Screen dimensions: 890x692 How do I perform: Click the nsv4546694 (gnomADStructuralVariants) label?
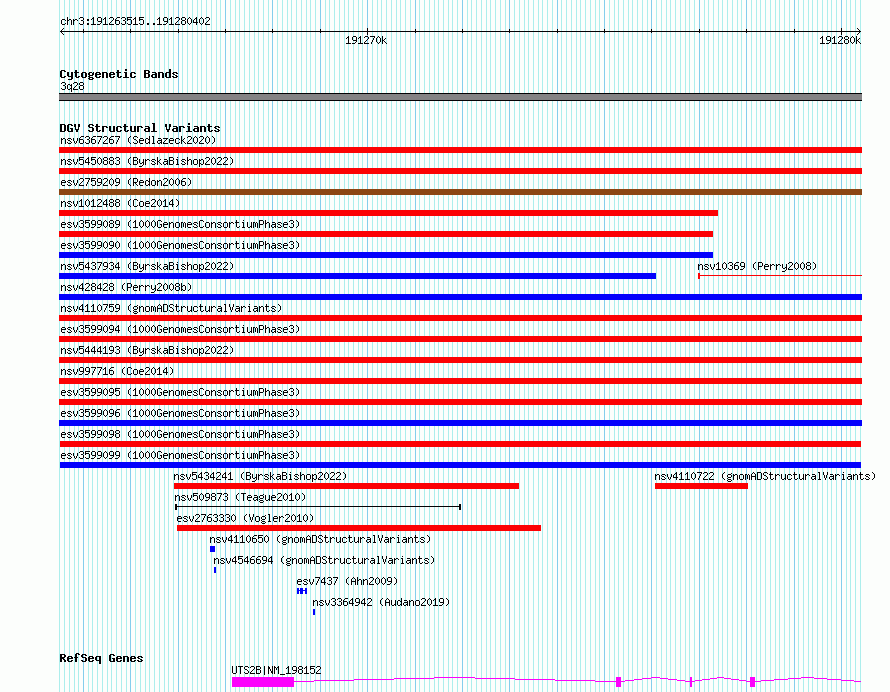(324, 560)
